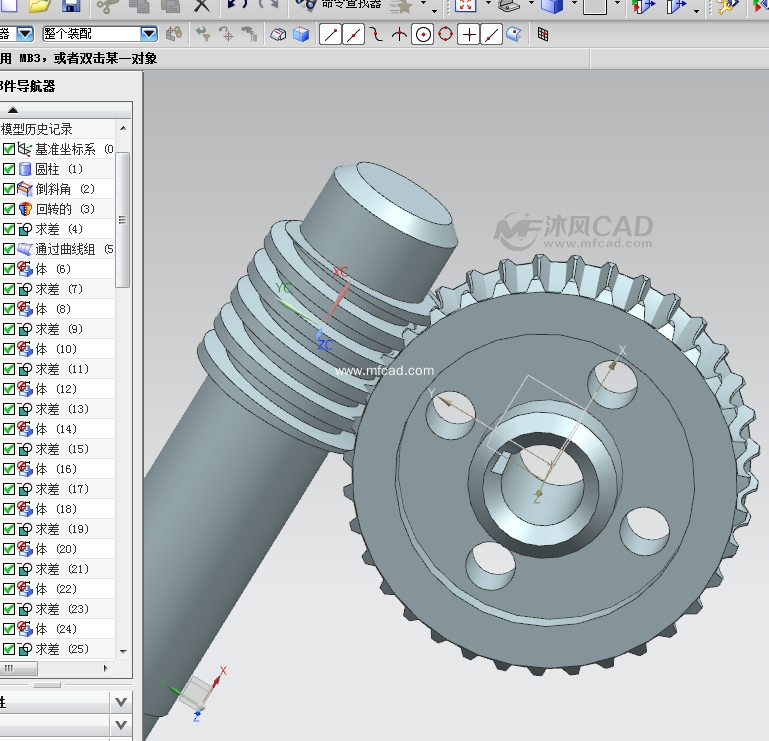769x741 pixels.
Task: Expand the second collapsed panel at bottom left
Action: 121,724
